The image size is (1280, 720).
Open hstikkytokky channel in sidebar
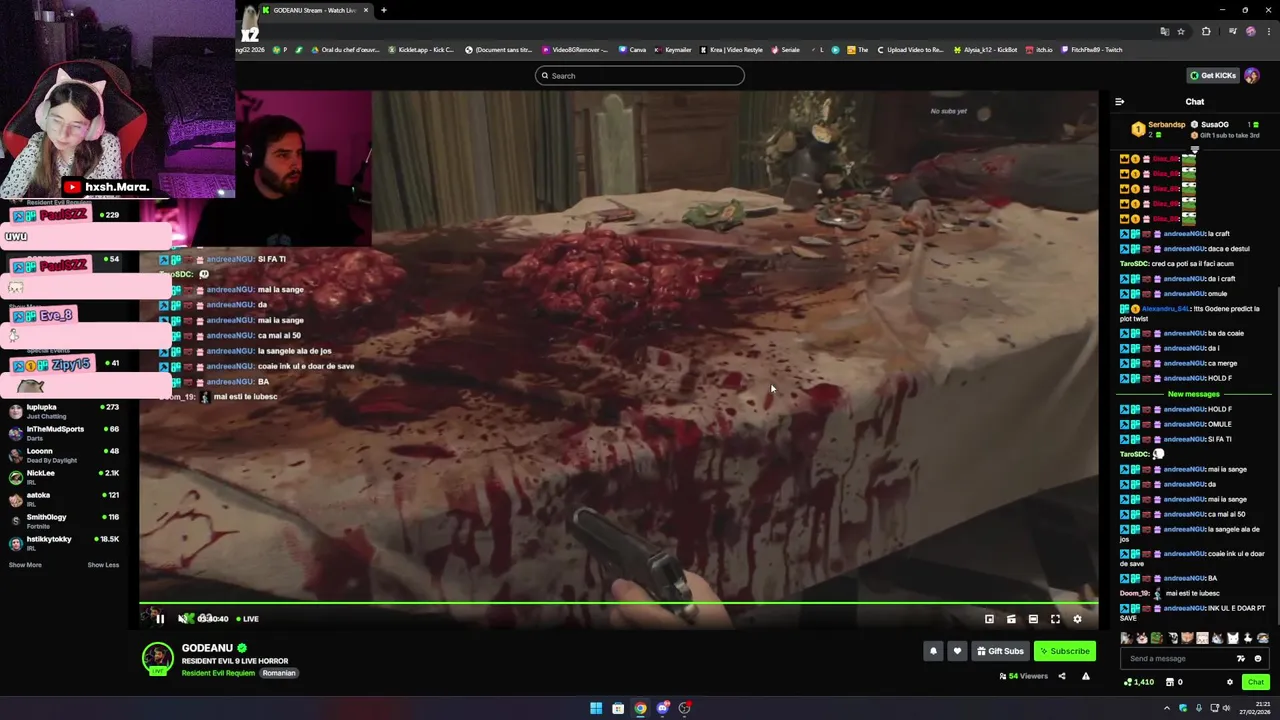point(64,543)
